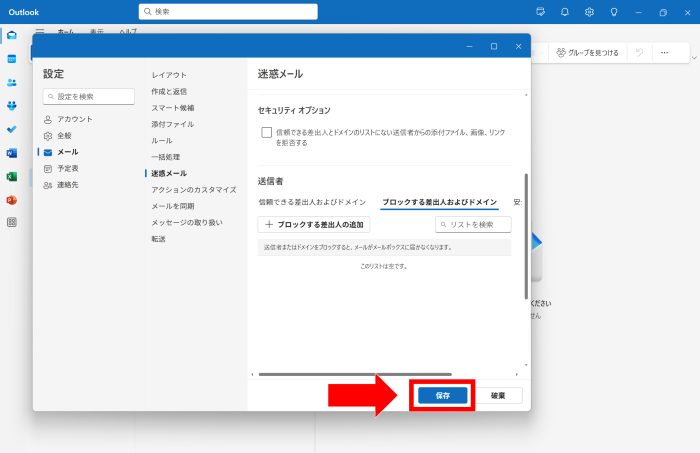Click the 破棄 button
The width and height of the screenshot is (700, 453).
pos(497,395)
